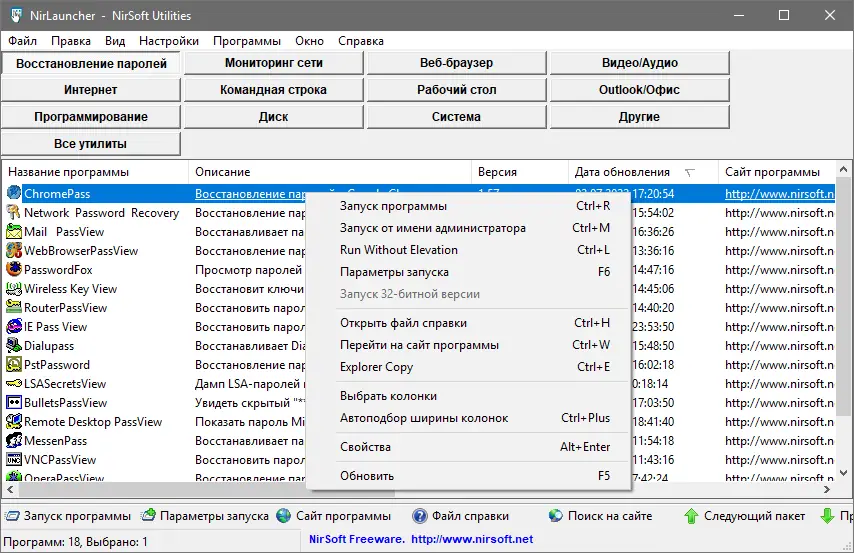
Task: Select the BulletsPassView icon
Action: (14, 403)
